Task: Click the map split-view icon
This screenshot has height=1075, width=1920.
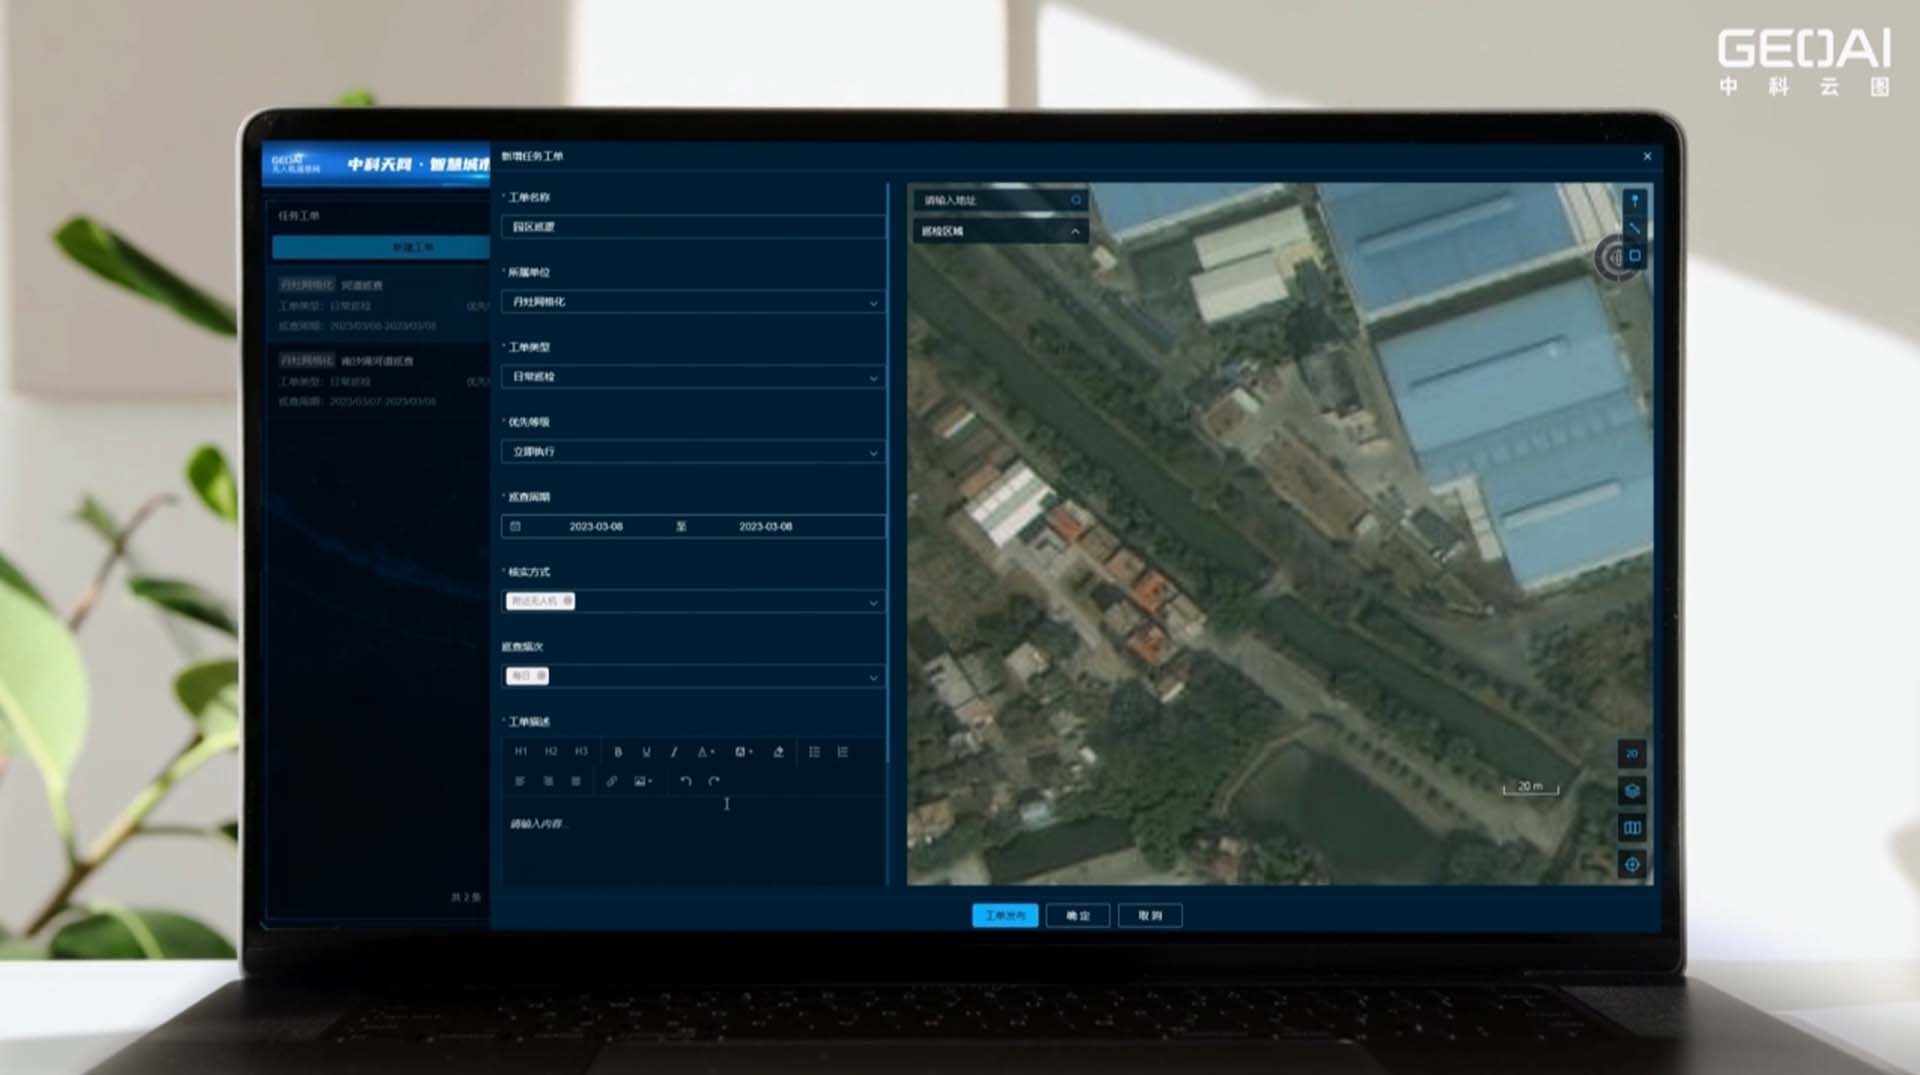Action: click(x=1632, y=828)
